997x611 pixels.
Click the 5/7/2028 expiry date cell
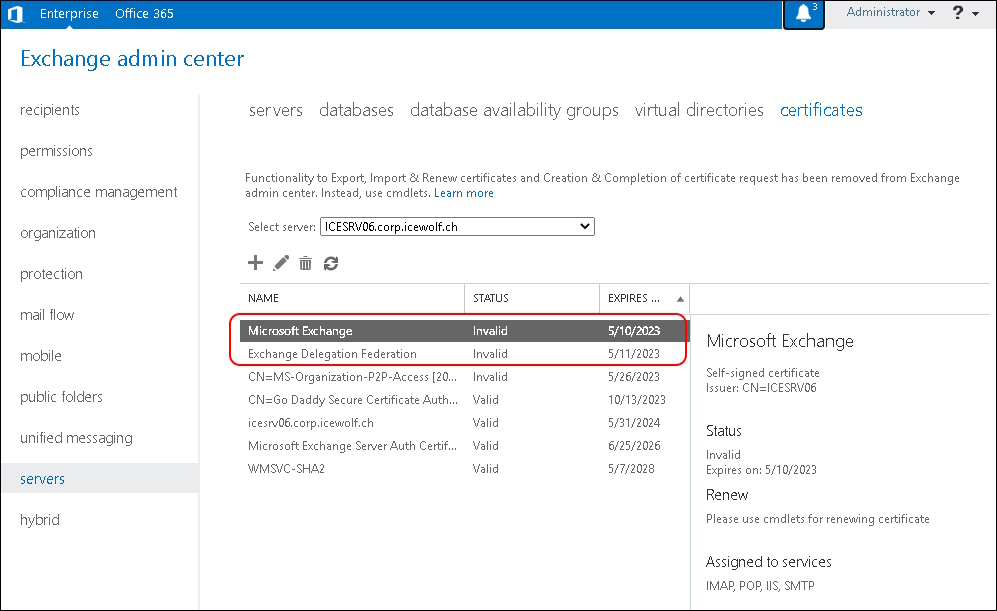631,468
